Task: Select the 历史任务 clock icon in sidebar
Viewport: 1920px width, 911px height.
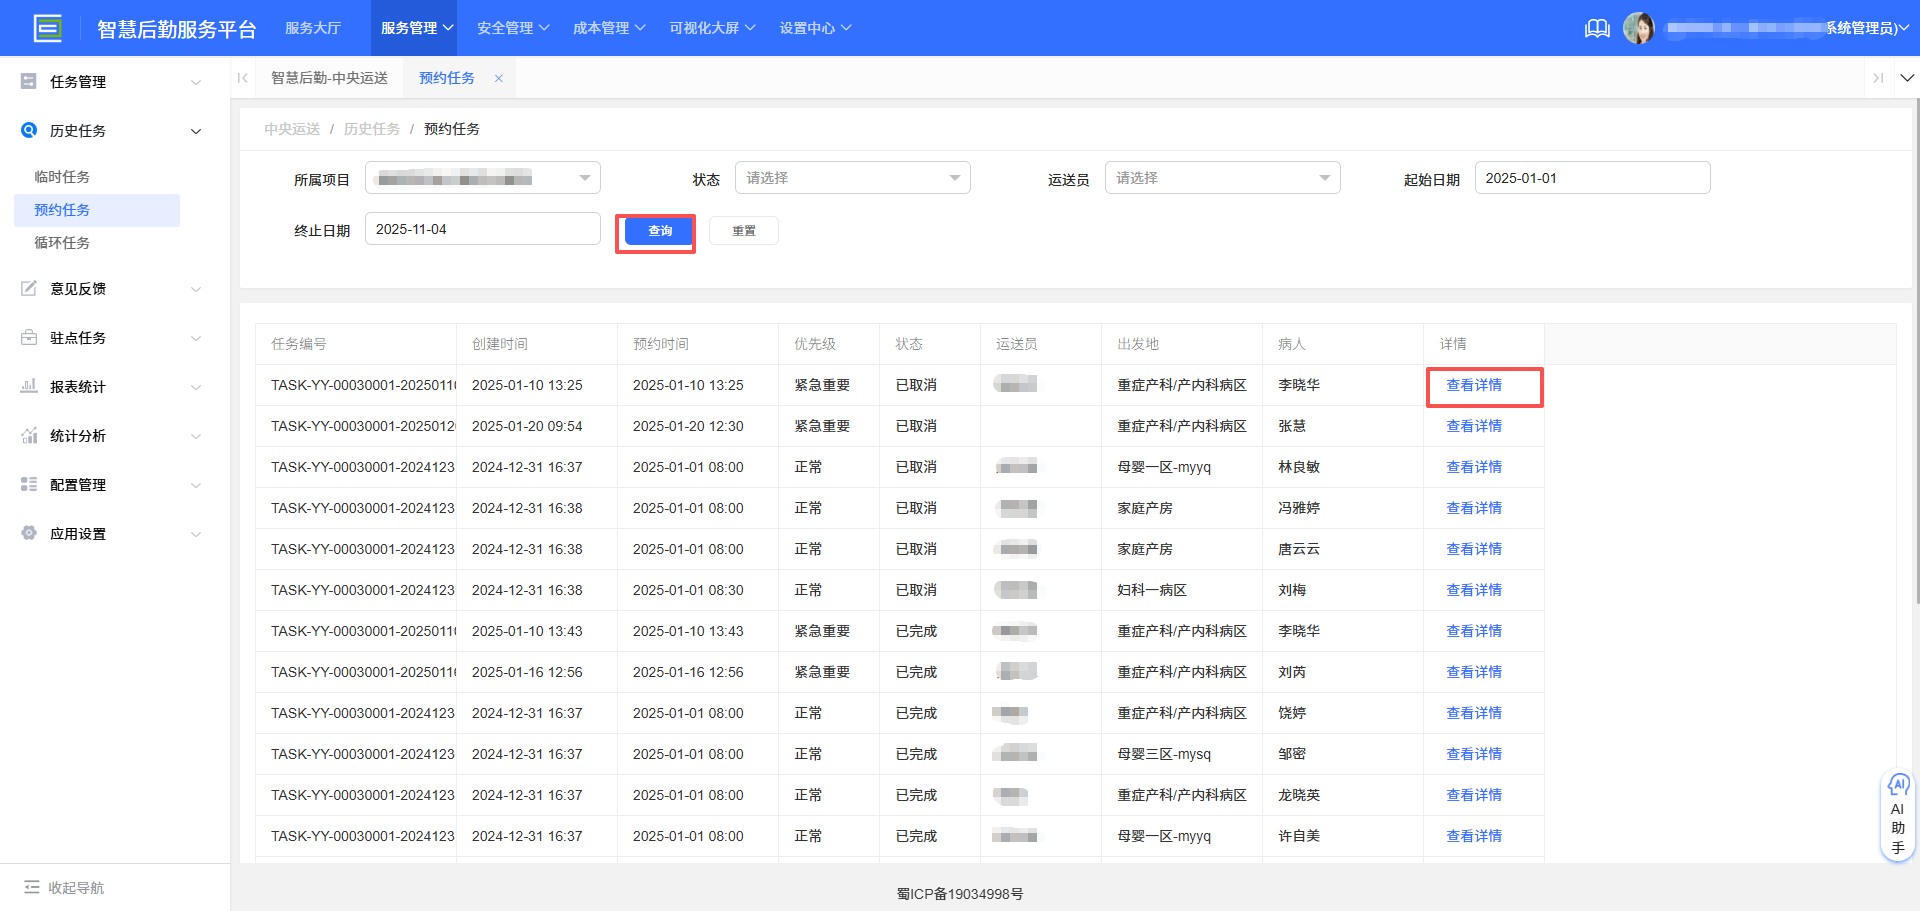Action: pyautogui.click(x=28, y=130)
